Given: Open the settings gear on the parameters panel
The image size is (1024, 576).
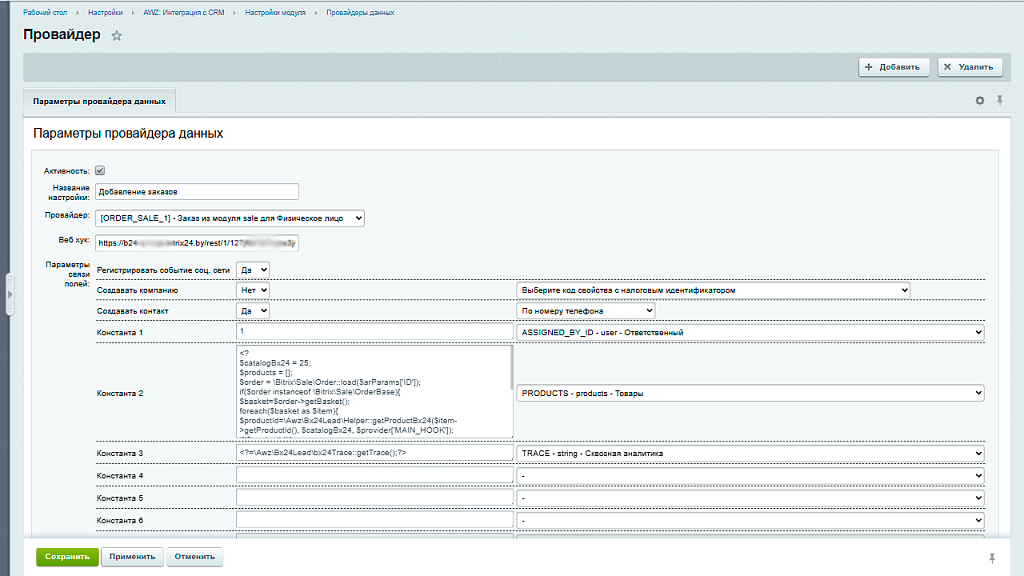Looking at the screenshot, I should pyautogui.click(x=981, y=100).
